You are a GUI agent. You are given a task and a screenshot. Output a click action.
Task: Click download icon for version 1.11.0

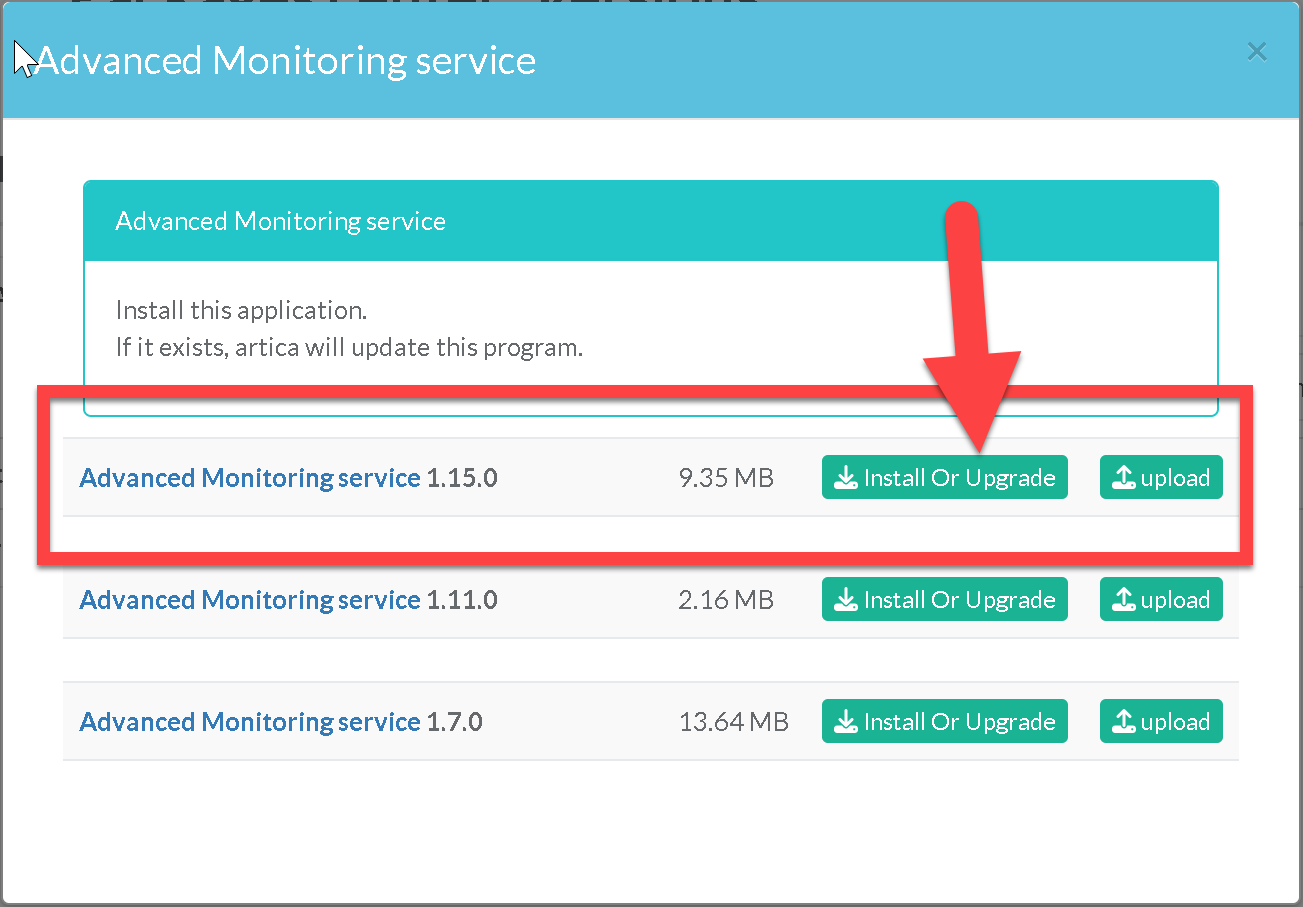846,600
